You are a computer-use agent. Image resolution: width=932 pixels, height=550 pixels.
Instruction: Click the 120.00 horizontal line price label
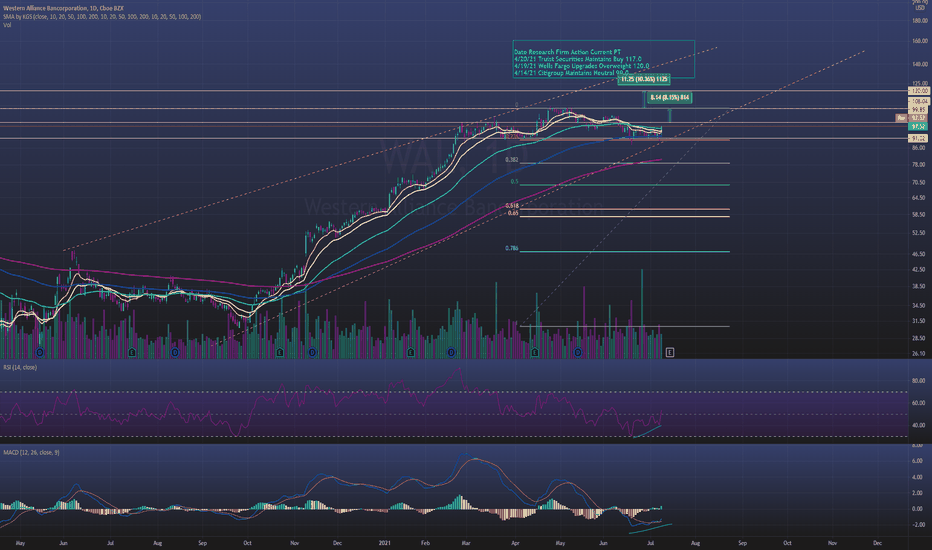[x=919, y=91]
